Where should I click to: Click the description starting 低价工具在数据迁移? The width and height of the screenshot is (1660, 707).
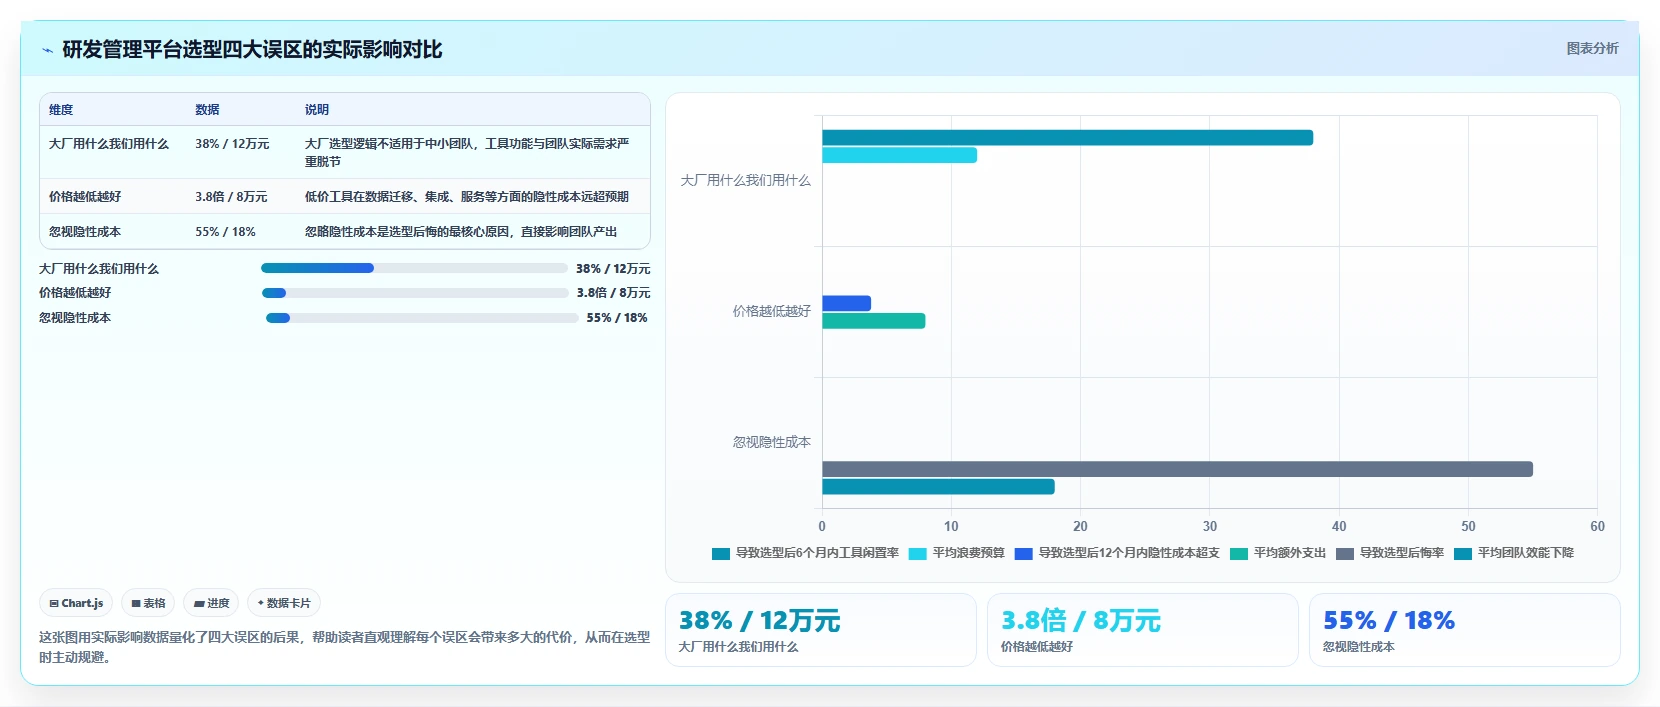click(x=467, y=197)
